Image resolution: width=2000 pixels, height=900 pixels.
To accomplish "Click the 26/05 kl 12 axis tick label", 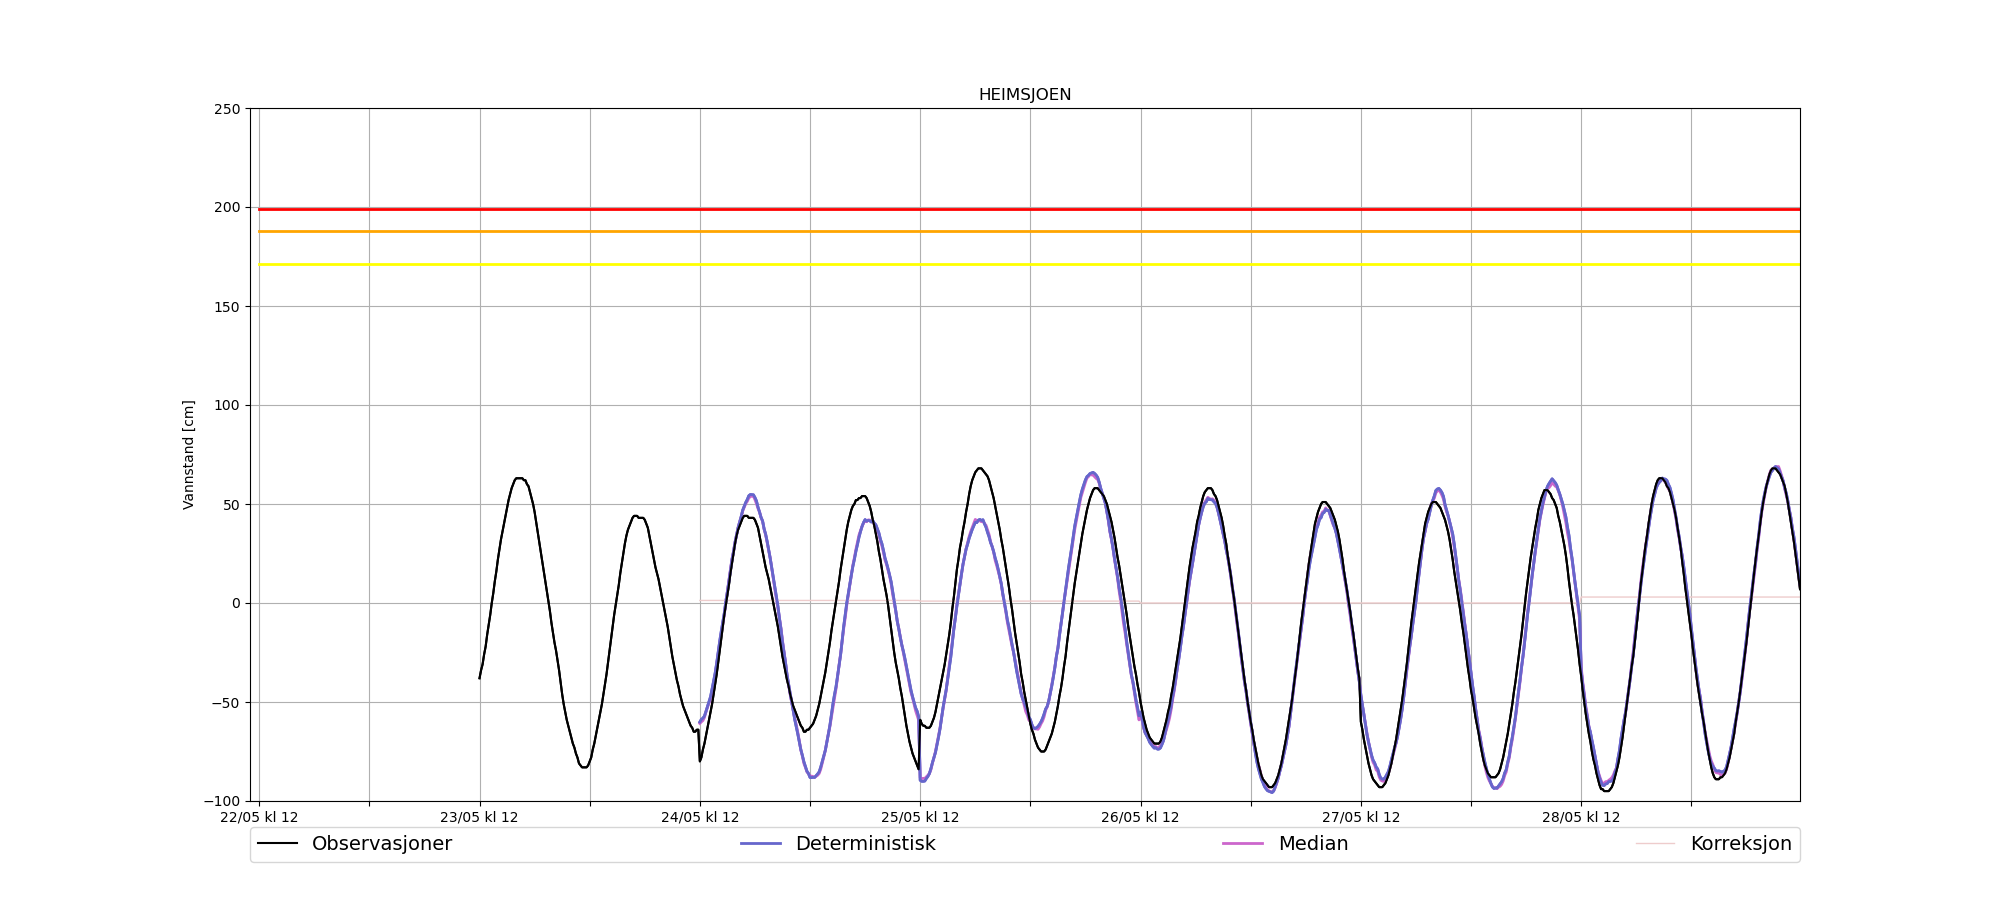I will coord(1140,817).
